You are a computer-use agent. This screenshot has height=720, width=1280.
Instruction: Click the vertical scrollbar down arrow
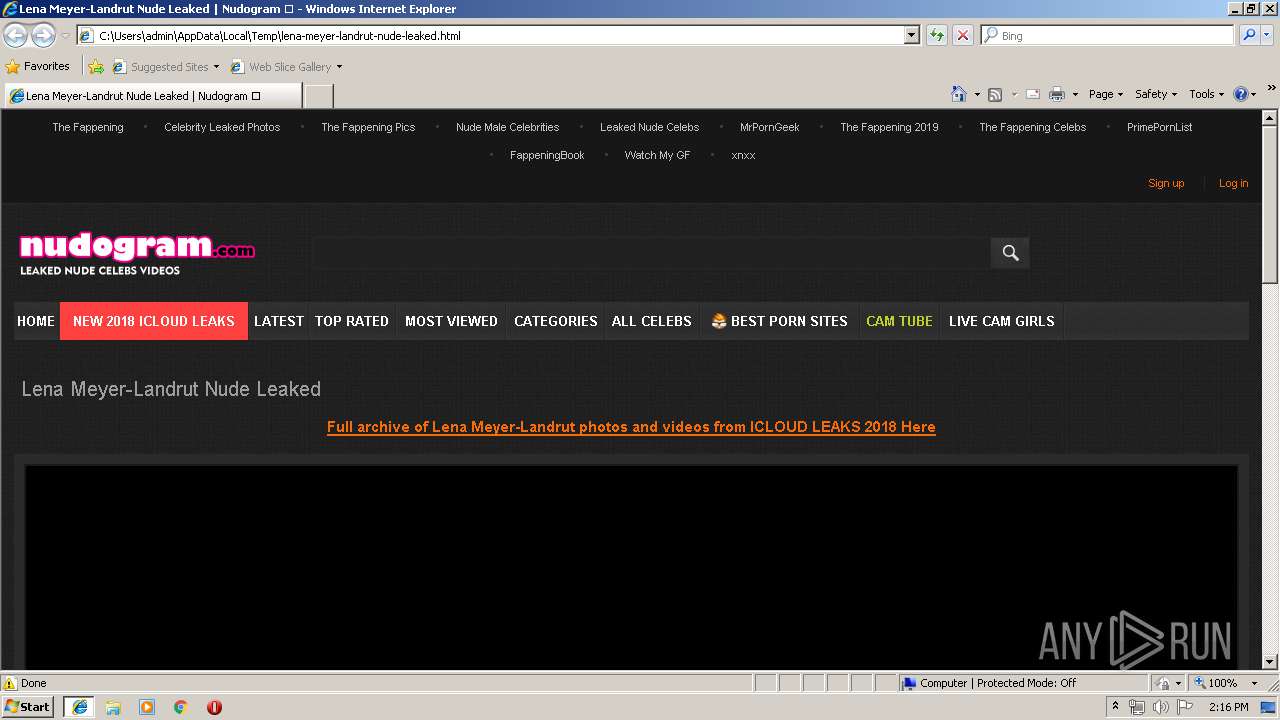1270,661
